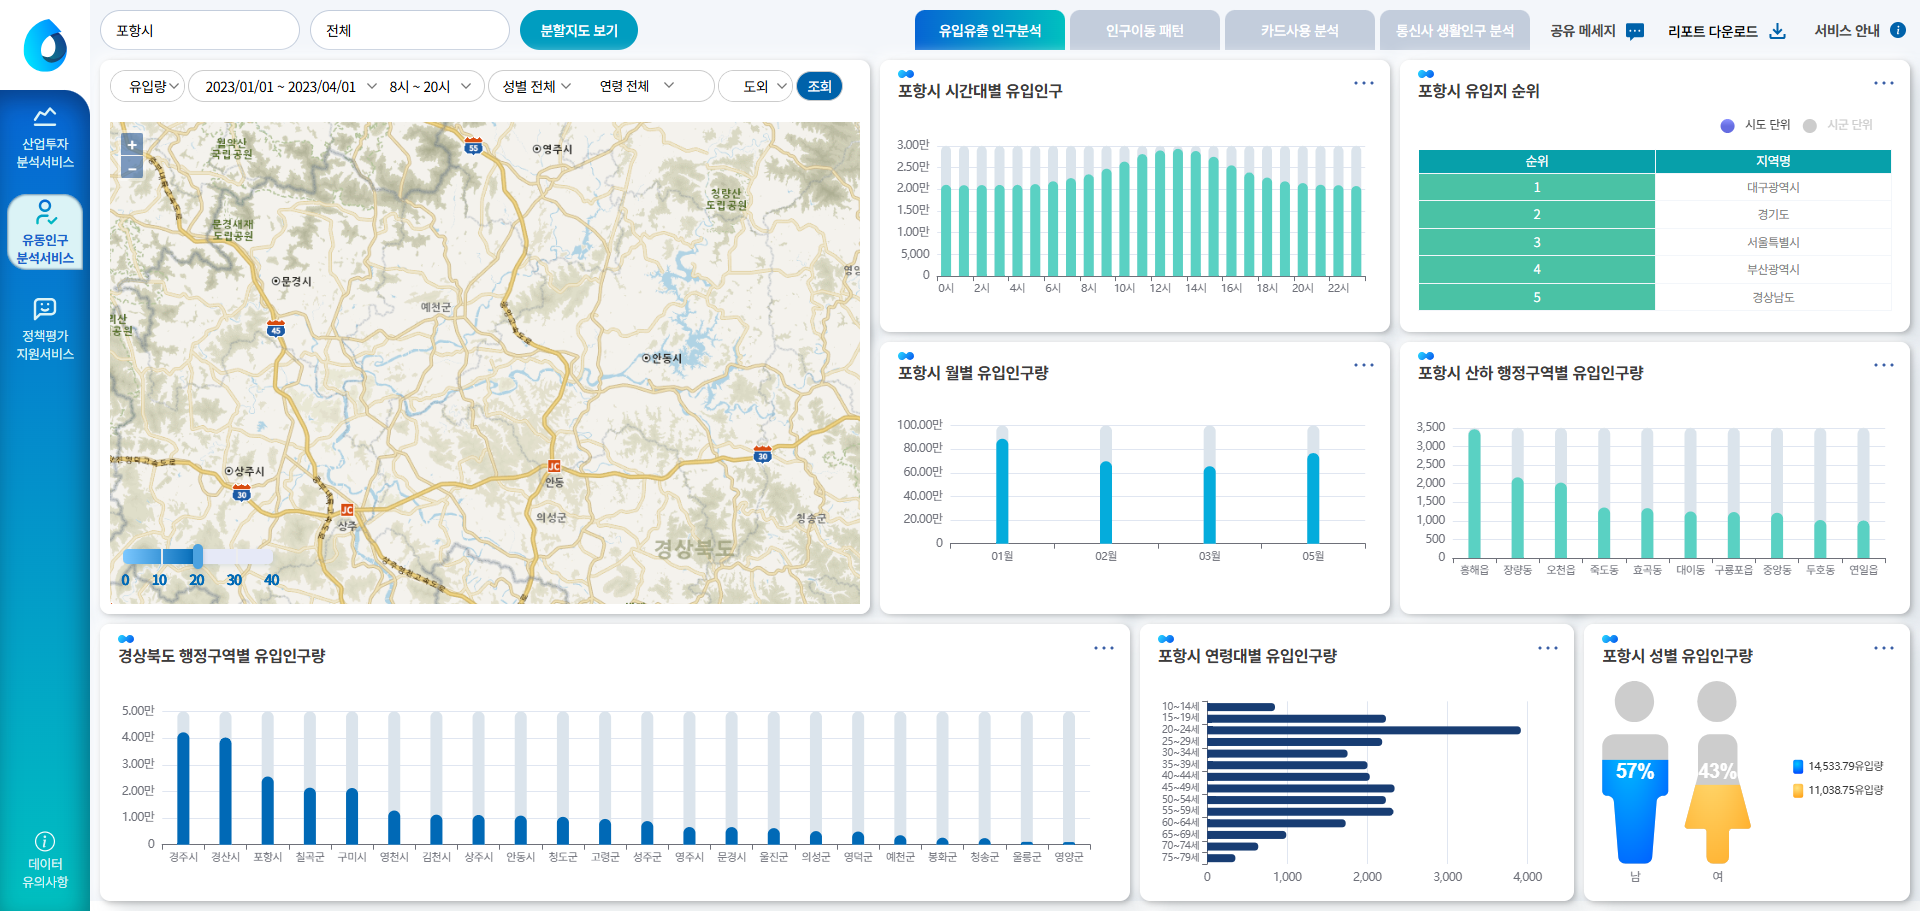Open more options on 포항시 시간대별 유입인구
Viewport: 1920px width, 911px height.
(1363, 83)
